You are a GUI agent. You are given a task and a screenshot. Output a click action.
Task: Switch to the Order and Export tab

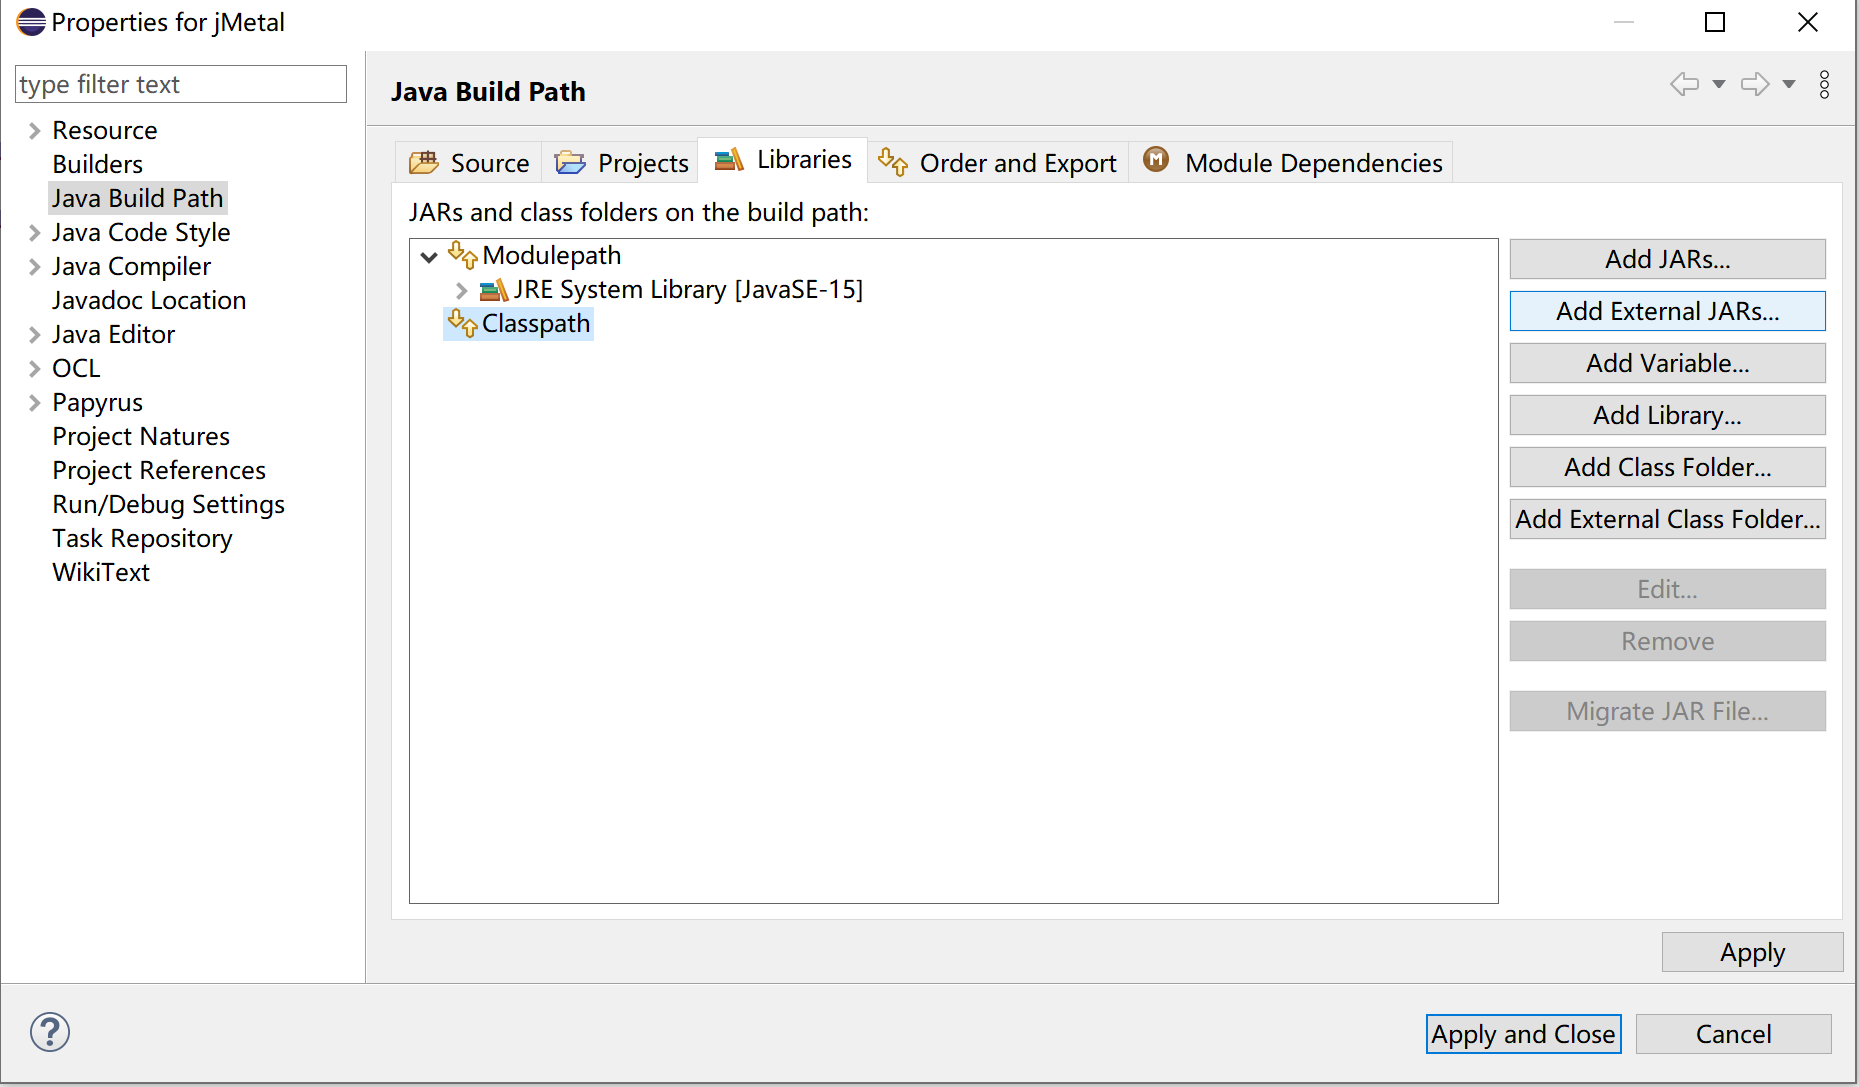(1018, 162)
